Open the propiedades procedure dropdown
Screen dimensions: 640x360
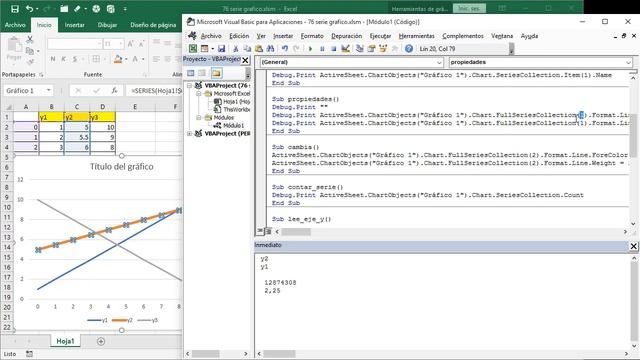[628, 62]
